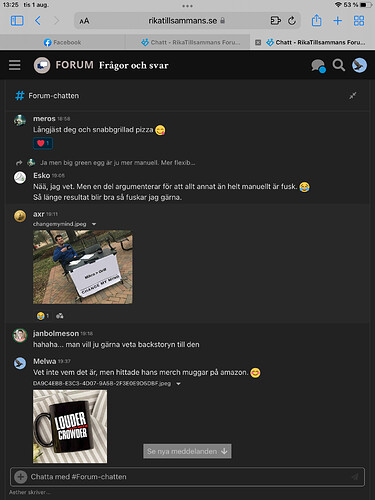Tap Safari's share icon

(x=316, y=21)
